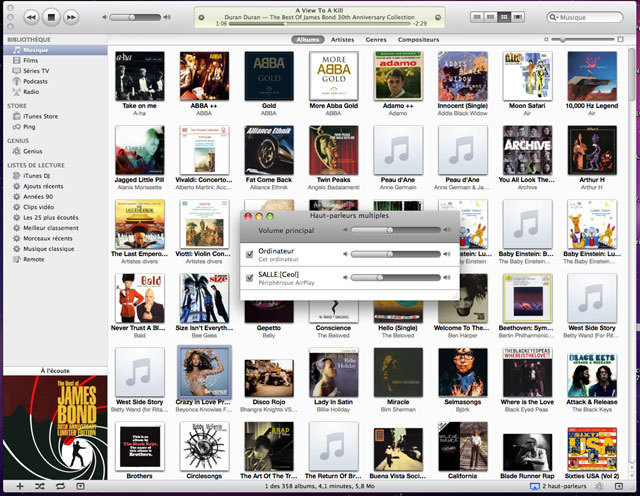Open the Moon Safari album by Air
Viewport: 640px width, 496px height.
pyautogui.click(x=527, y=76)
